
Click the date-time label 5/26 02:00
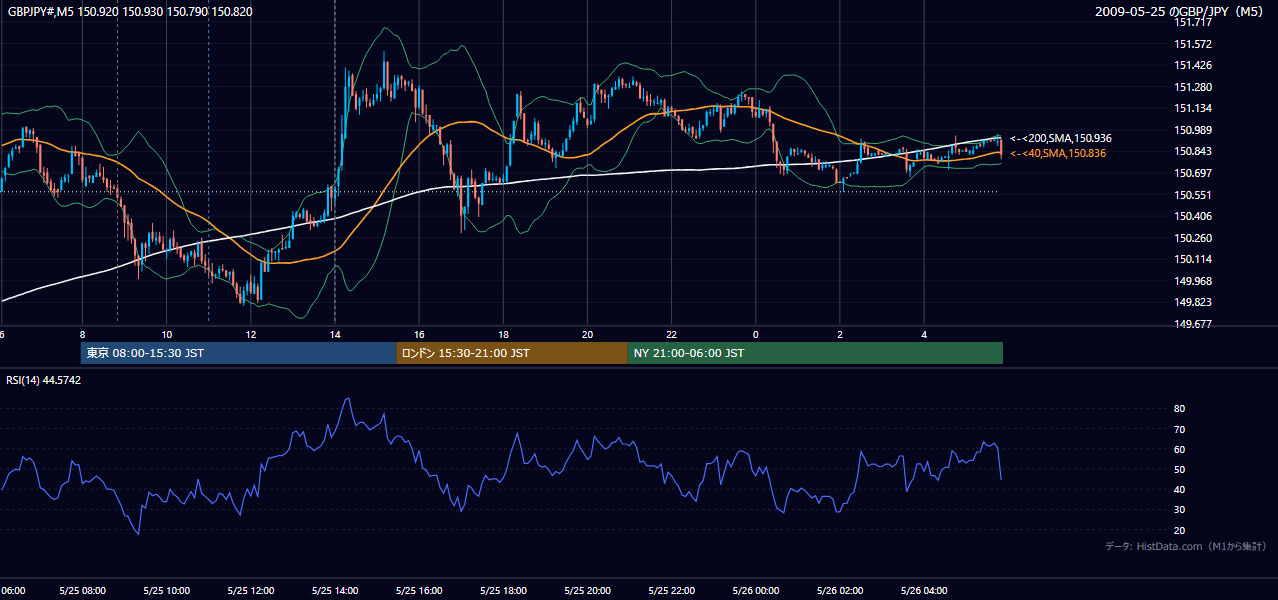pos(839,591)
